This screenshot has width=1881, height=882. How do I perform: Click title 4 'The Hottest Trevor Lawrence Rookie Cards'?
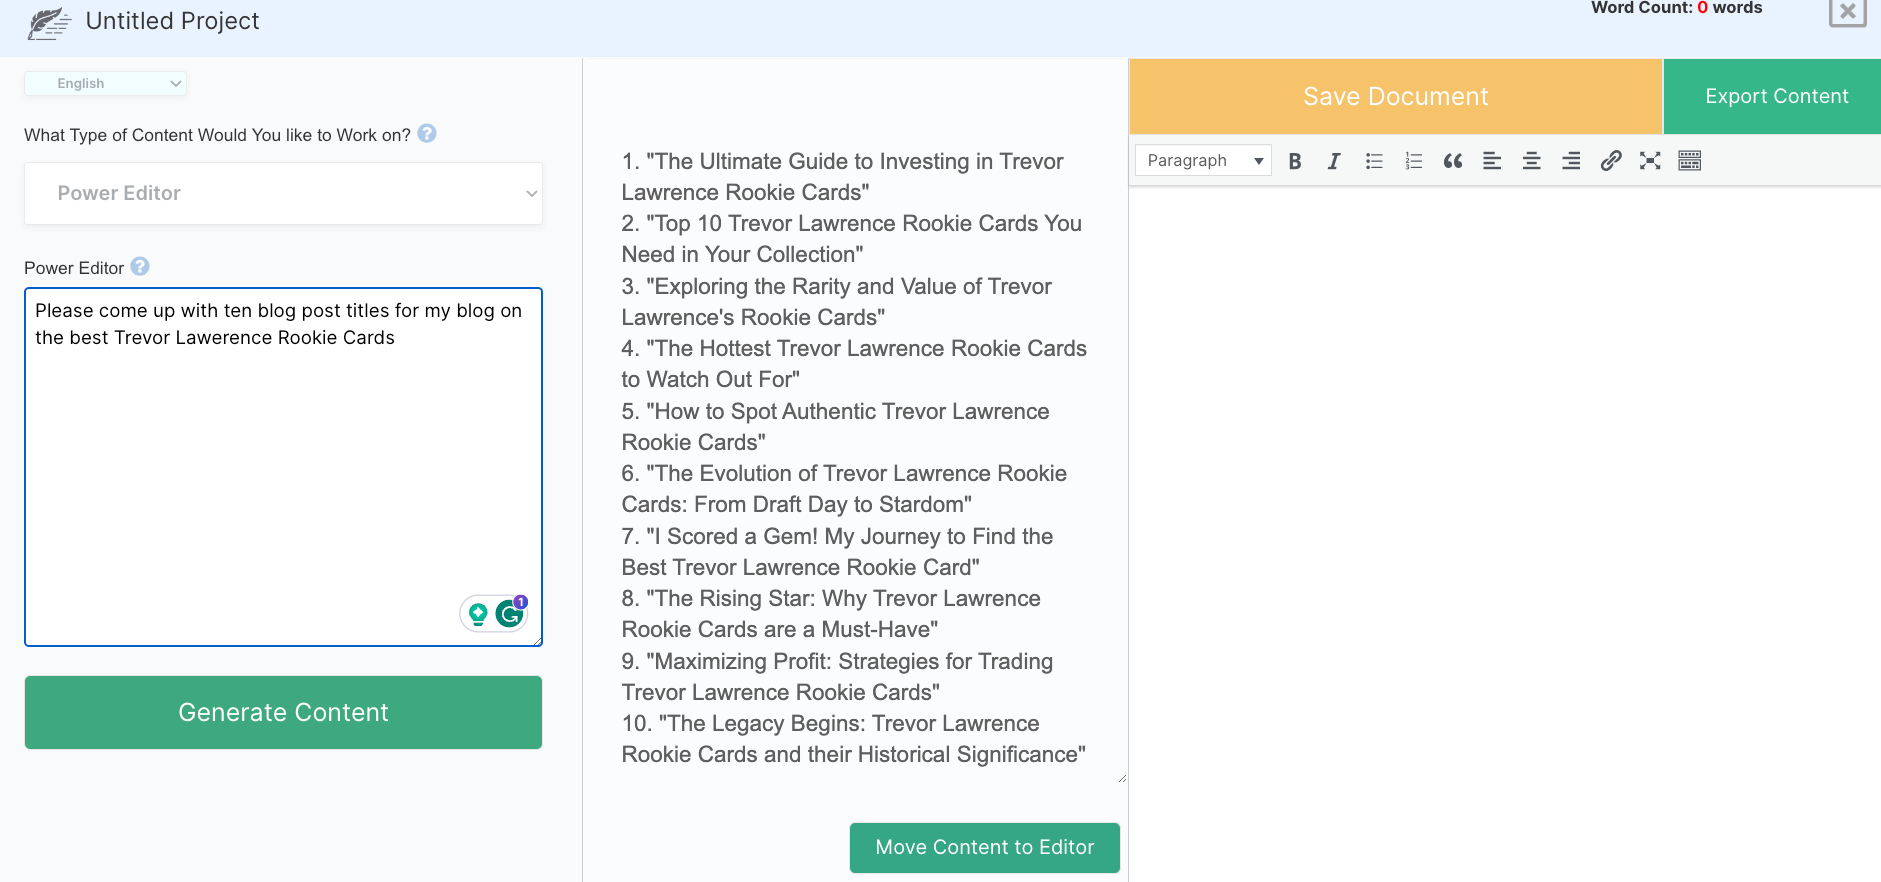(x=854, y=364)
